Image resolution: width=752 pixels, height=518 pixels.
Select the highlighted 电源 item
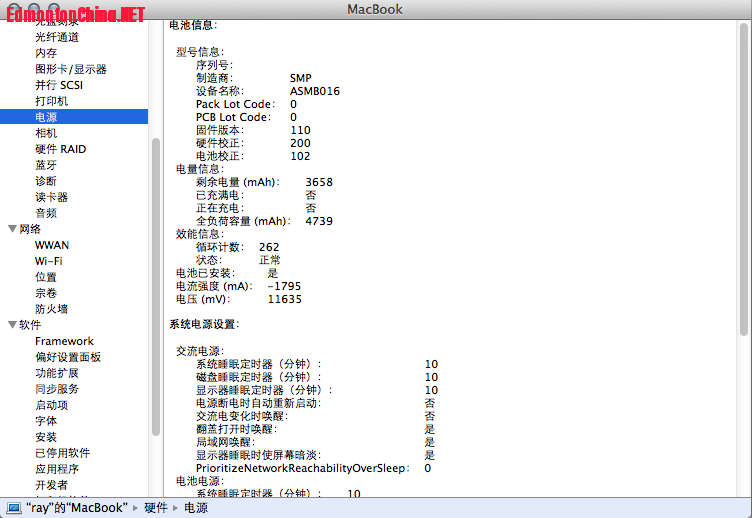point(74,117)
